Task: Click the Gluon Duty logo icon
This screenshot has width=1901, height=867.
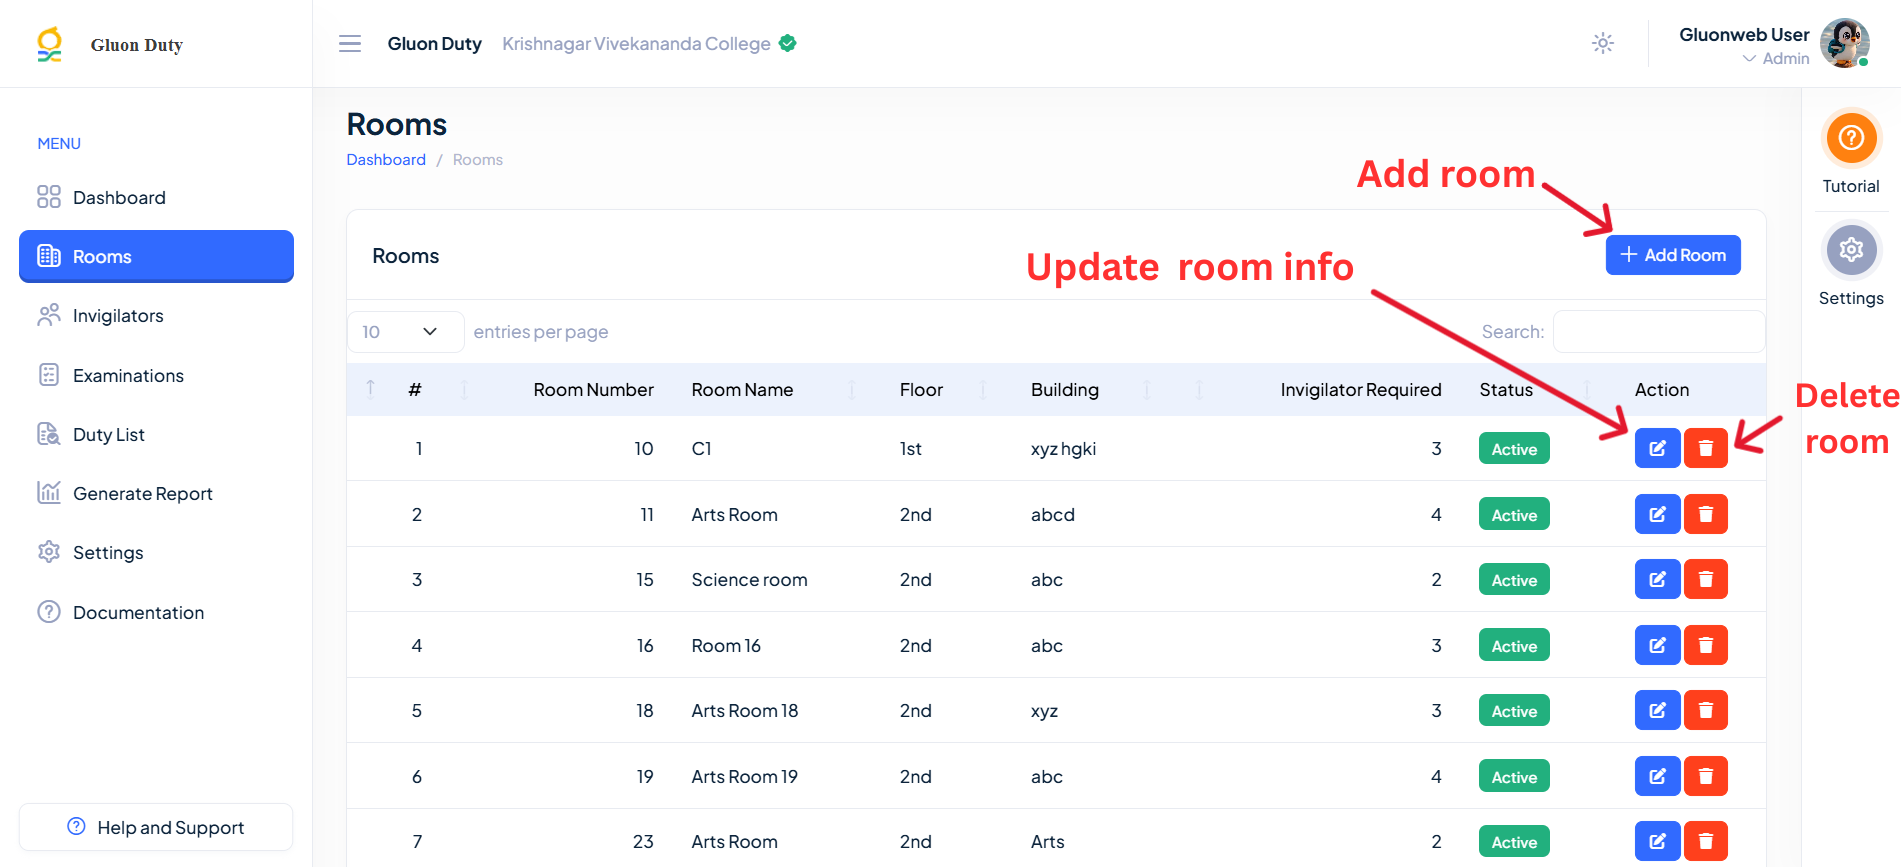Action: 49,44
